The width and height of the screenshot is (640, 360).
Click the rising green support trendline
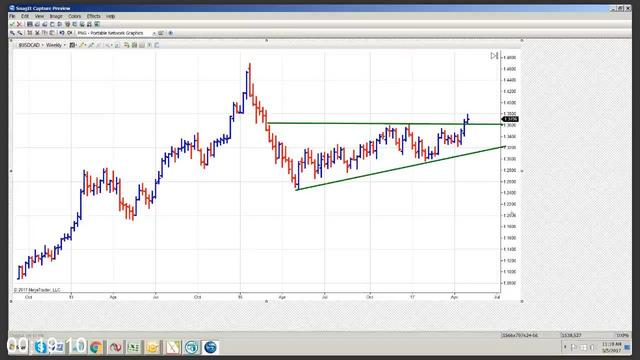coord(400,168)
